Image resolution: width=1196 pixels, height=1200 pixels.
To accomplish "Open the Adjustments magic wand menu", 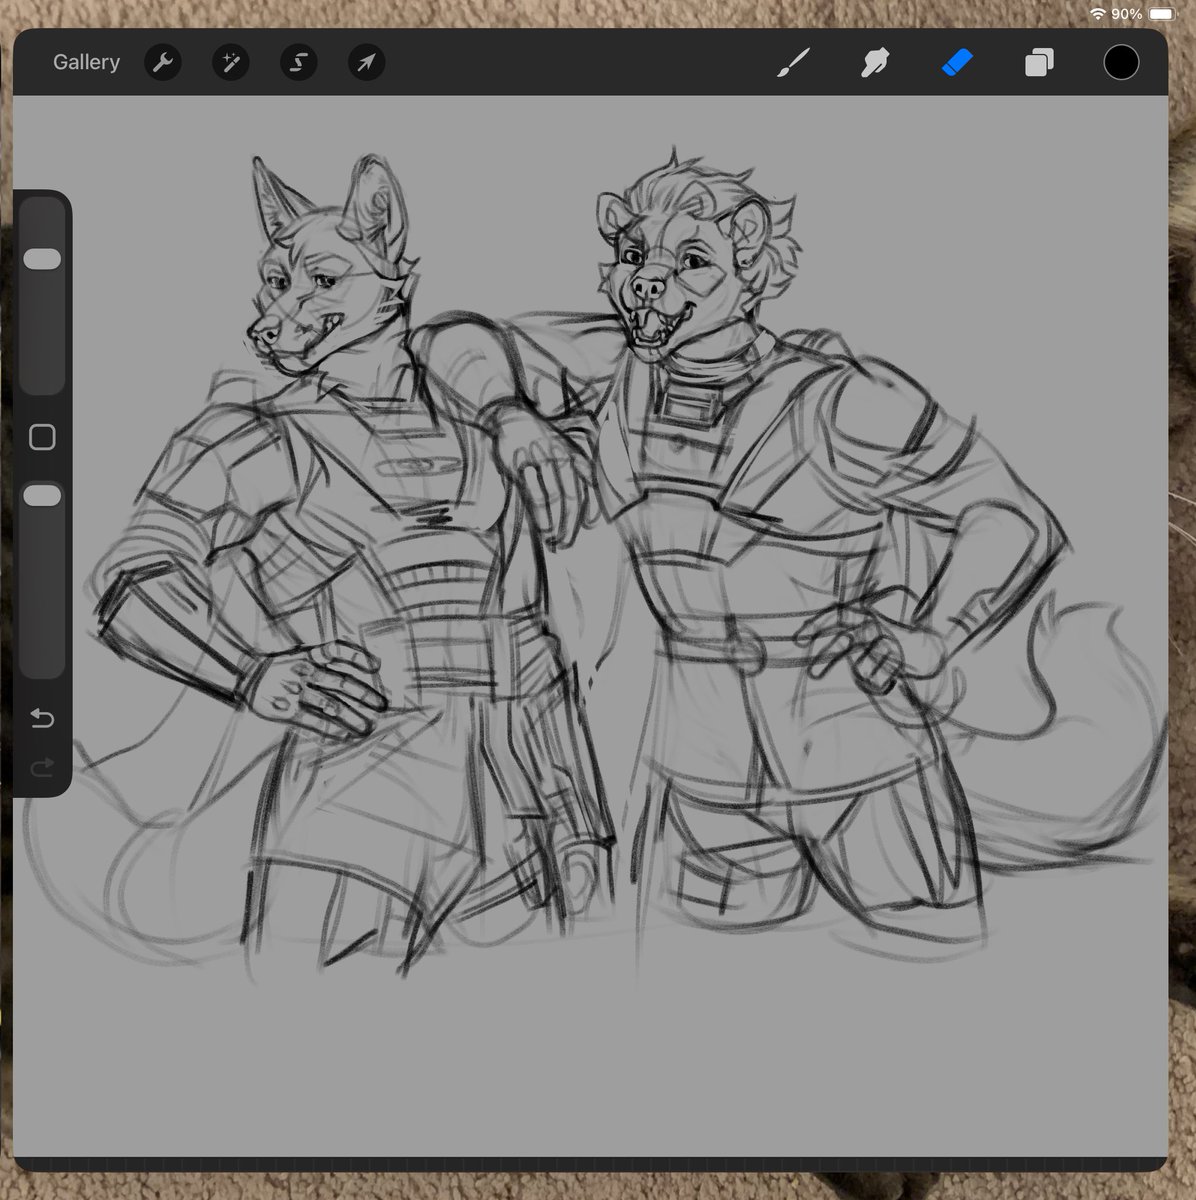I will (x=230, y=63).
